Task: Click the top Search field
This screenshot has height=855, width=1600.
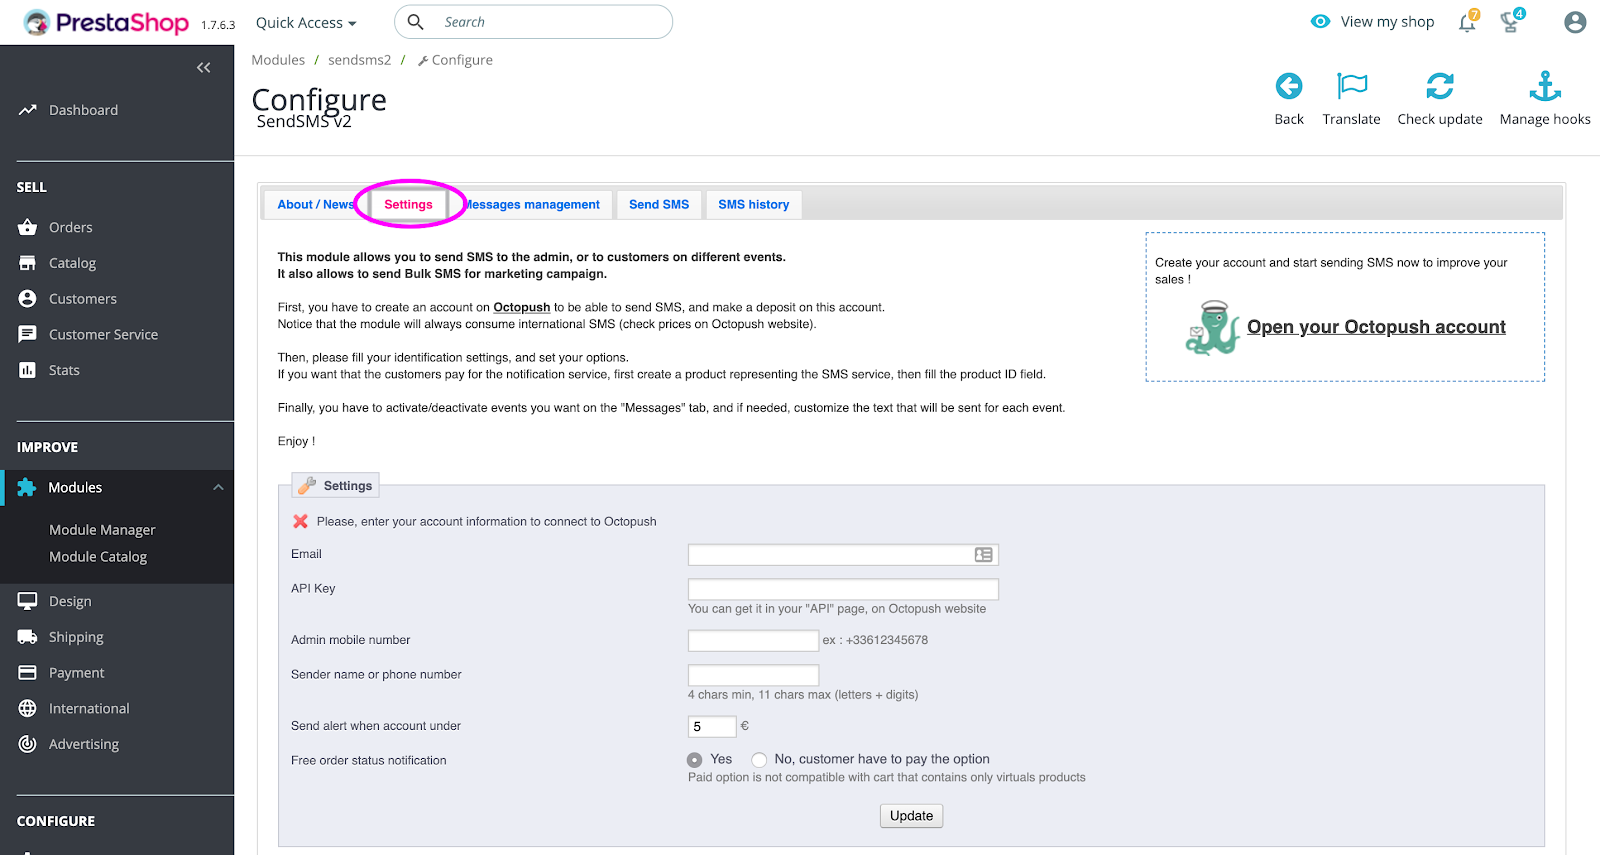Action: (x=533, y=22)
